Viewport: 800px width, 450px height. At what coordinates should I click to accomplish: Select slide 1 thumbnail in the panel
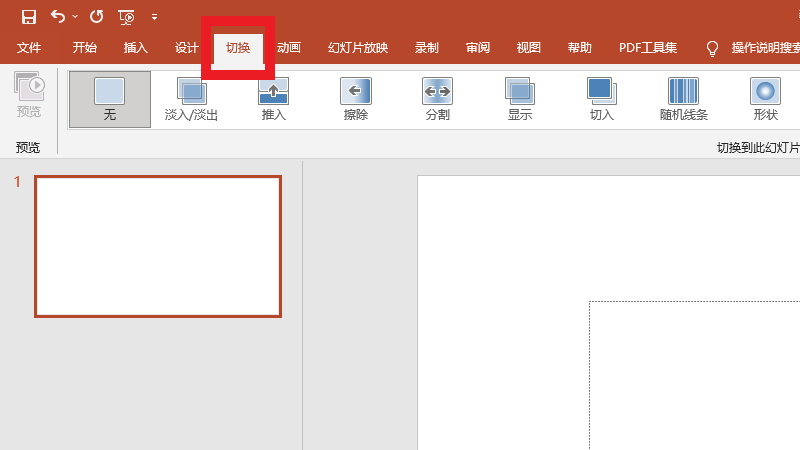pos(158,246)
